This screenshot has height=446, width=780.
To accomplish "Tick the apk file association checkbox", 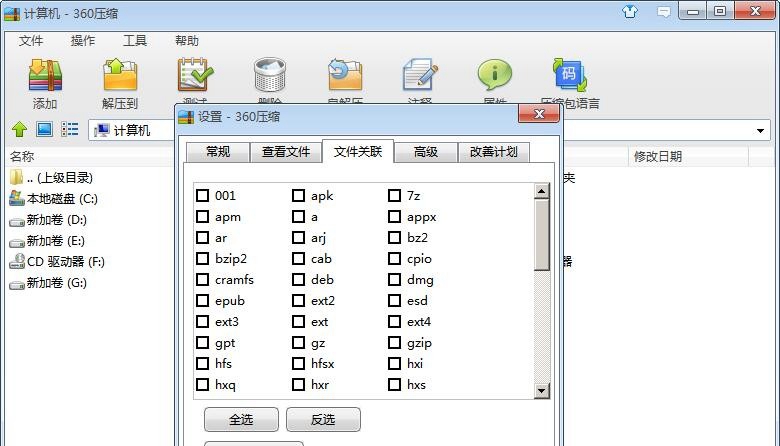I will [298, 195].
